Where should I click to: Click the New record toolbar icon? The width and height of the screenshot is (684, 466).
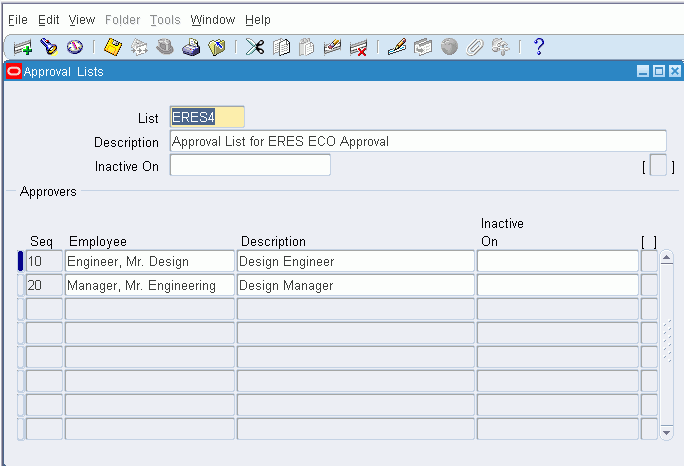22,47
